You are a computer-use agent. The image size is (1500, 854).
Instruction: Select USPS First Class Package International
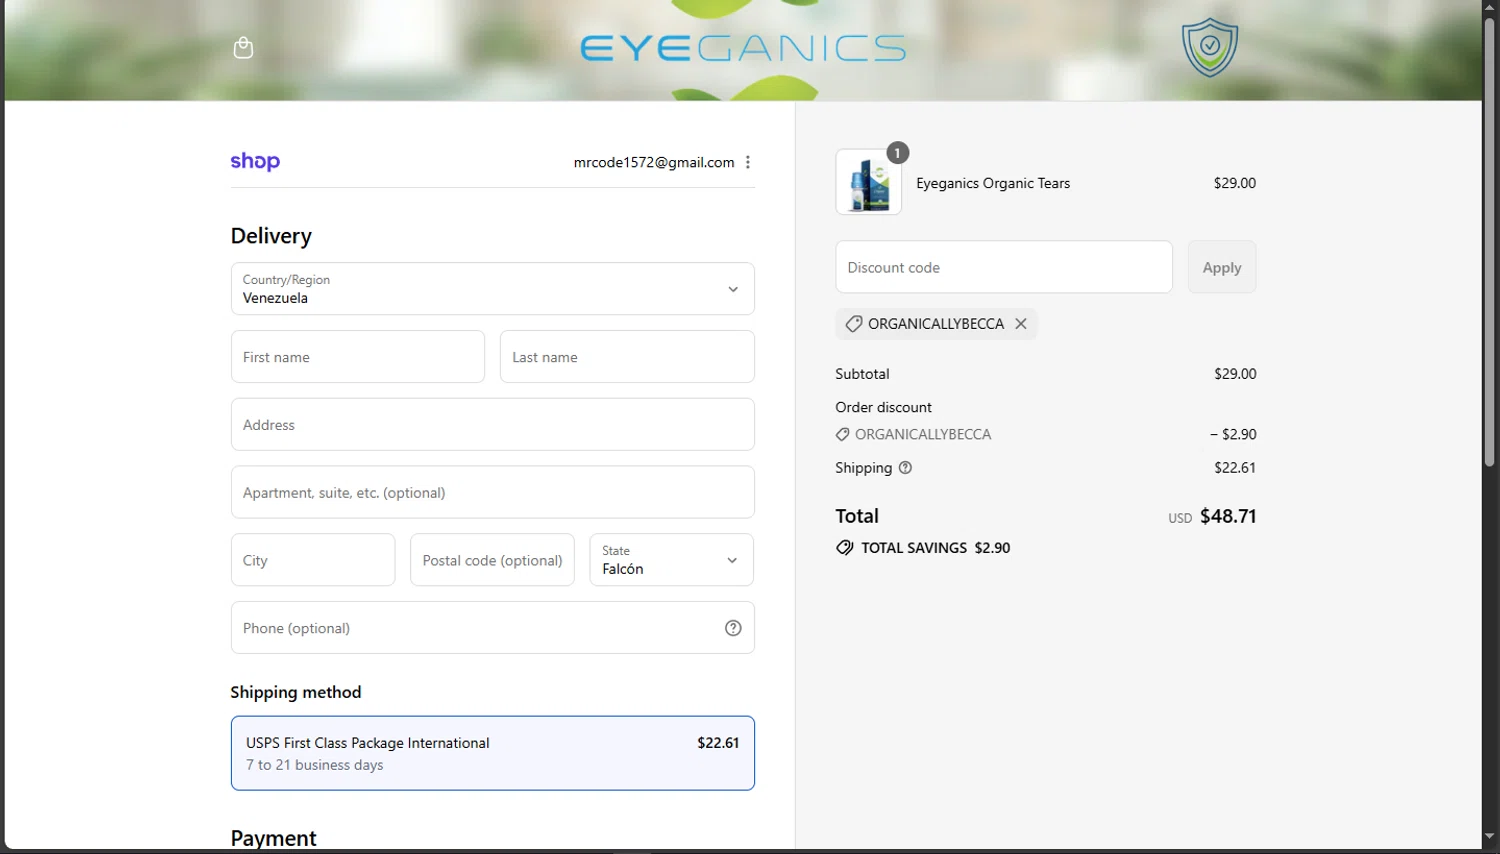pyautogui.click(x=492, y=753)
